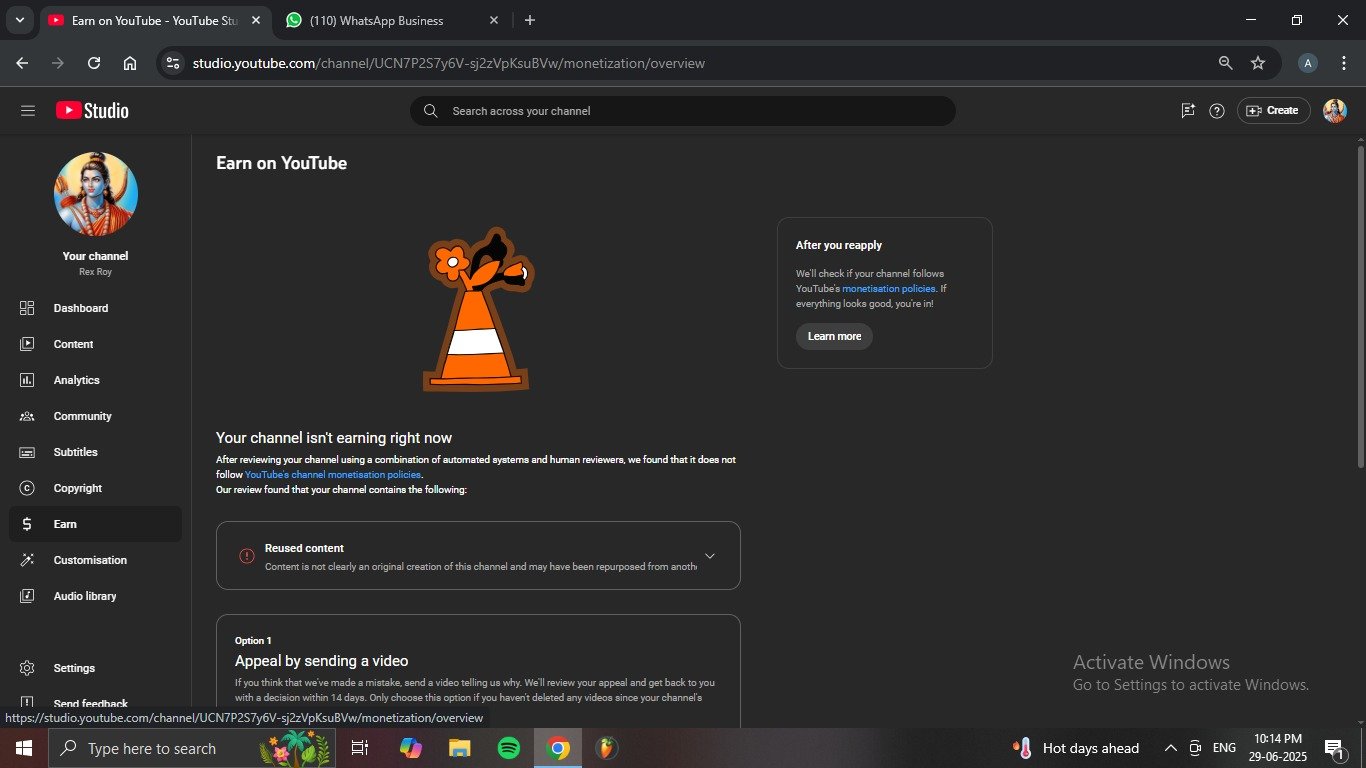The image size is (1366, 768).
Task: Click the site information icon in address bar
Action: click(173, 63)
